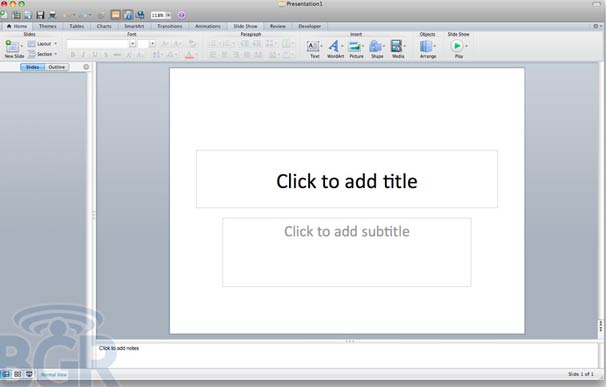Click the 'Click to add notes' area

[347, 355]
